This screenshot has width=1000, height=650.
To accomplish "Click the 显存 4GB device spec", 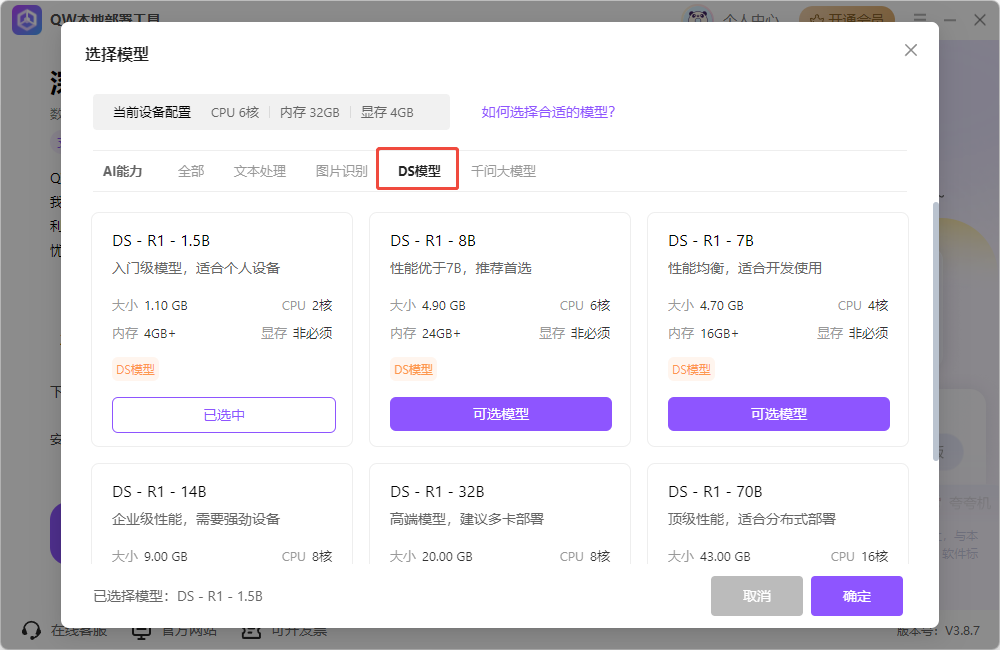I will 387,112.
